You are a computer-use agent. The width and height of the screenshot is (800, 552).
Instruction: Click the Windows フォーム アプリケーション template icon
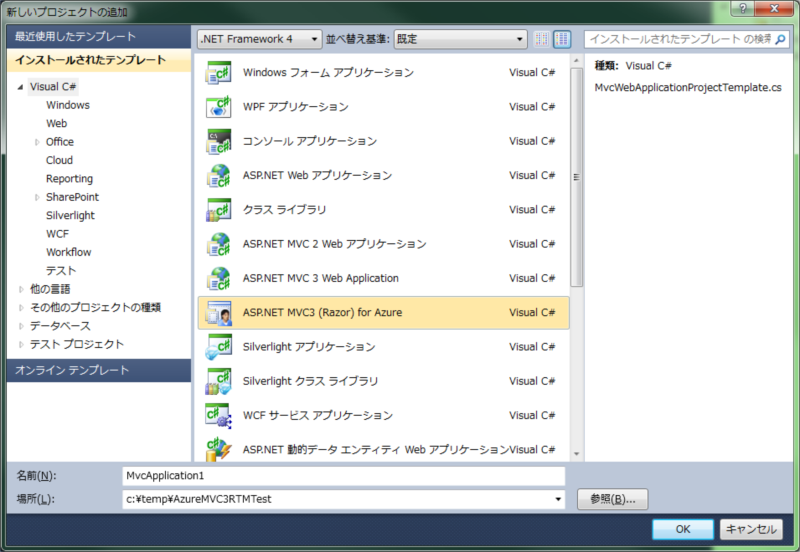(x=218, y=72)
